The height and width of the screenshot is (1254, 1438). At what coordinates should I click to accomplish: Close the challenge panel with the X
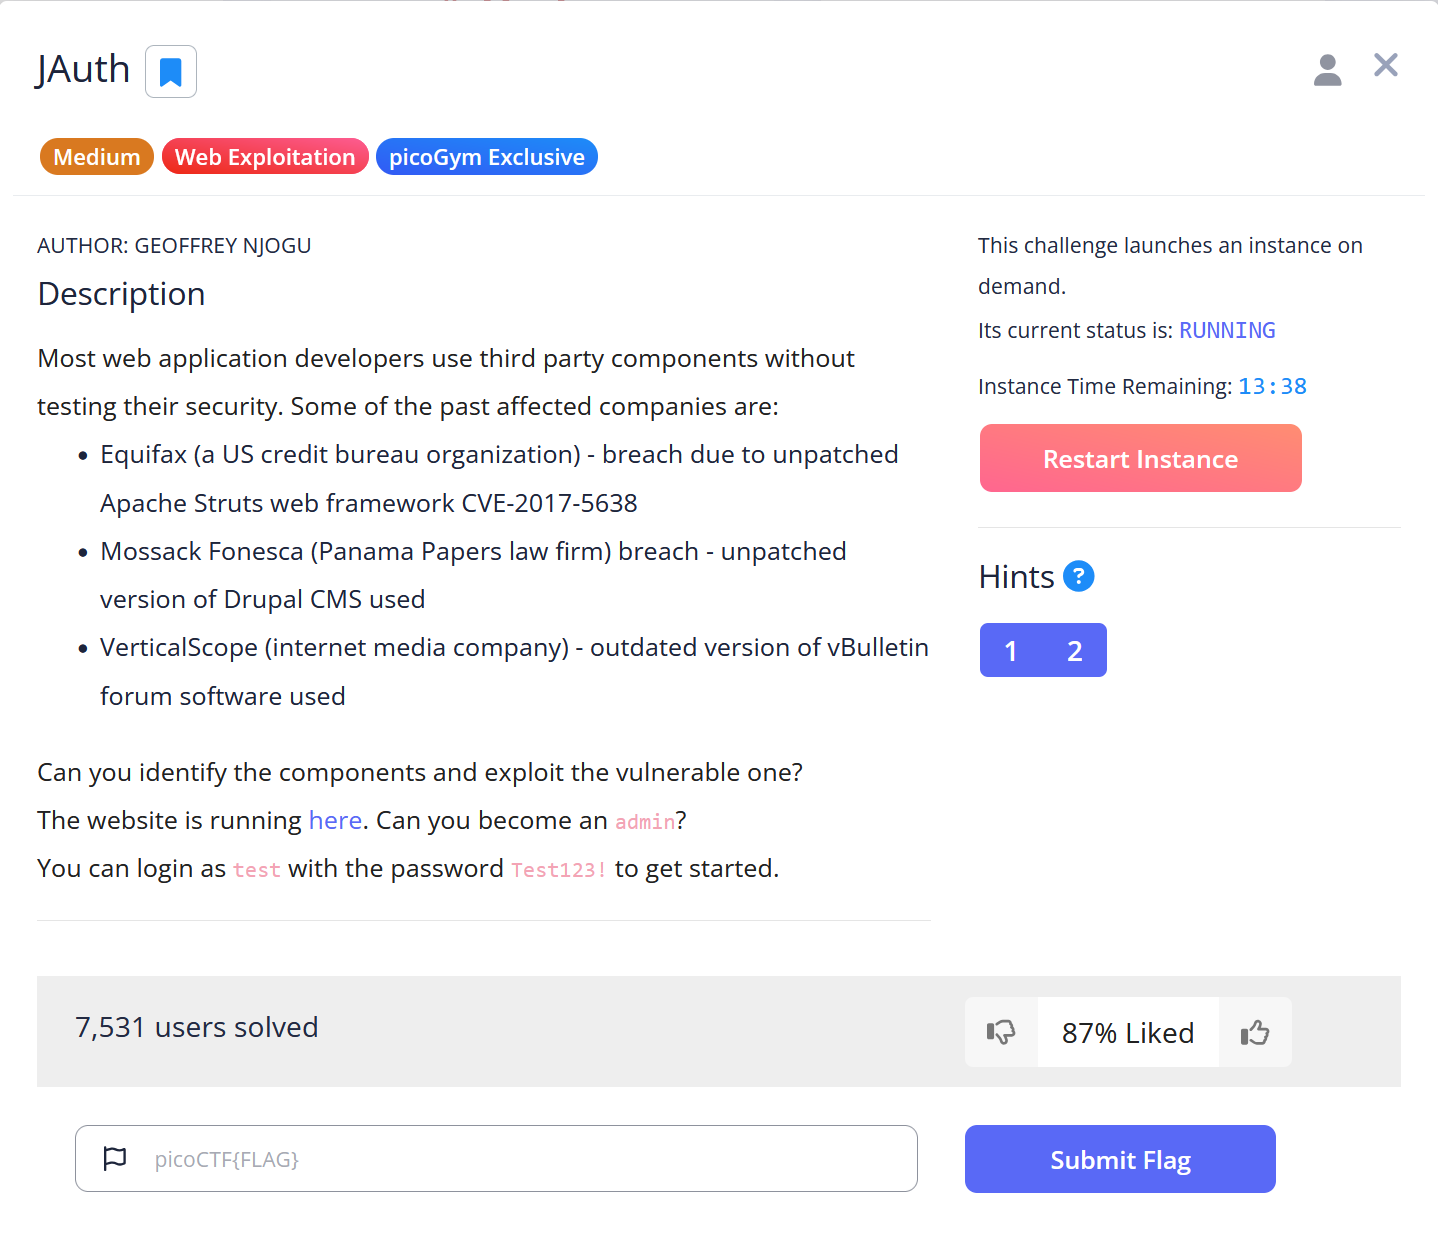(x=1386, y=64)
